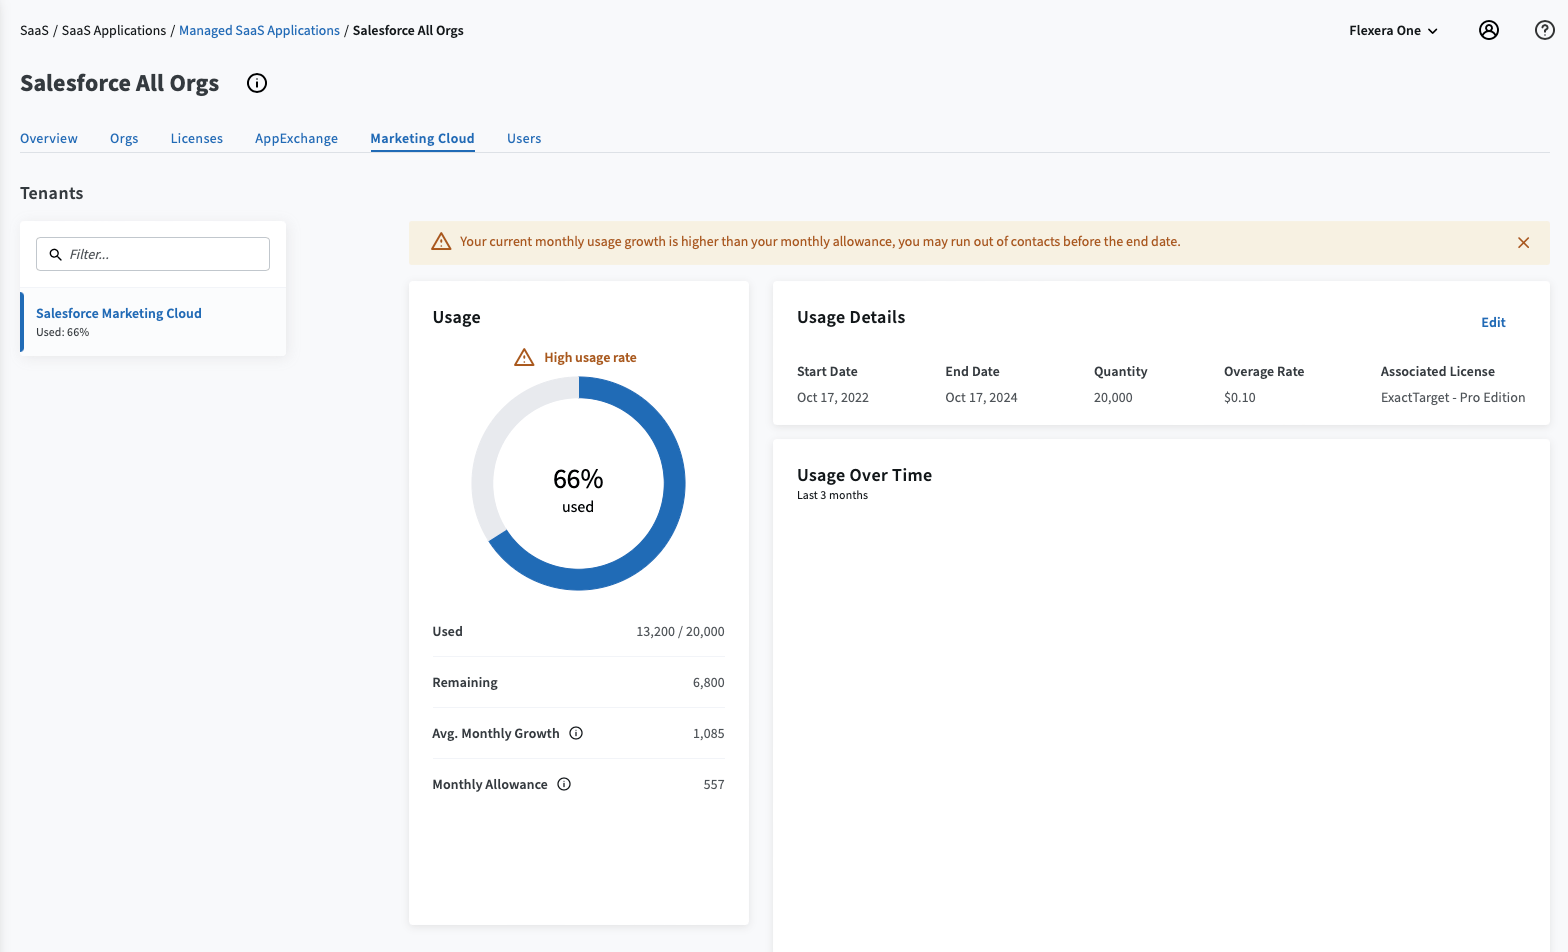Switch to the Overview tab
Image resolution: width=1568 pixels, height=952 pixels.
[x=49, y=139]
